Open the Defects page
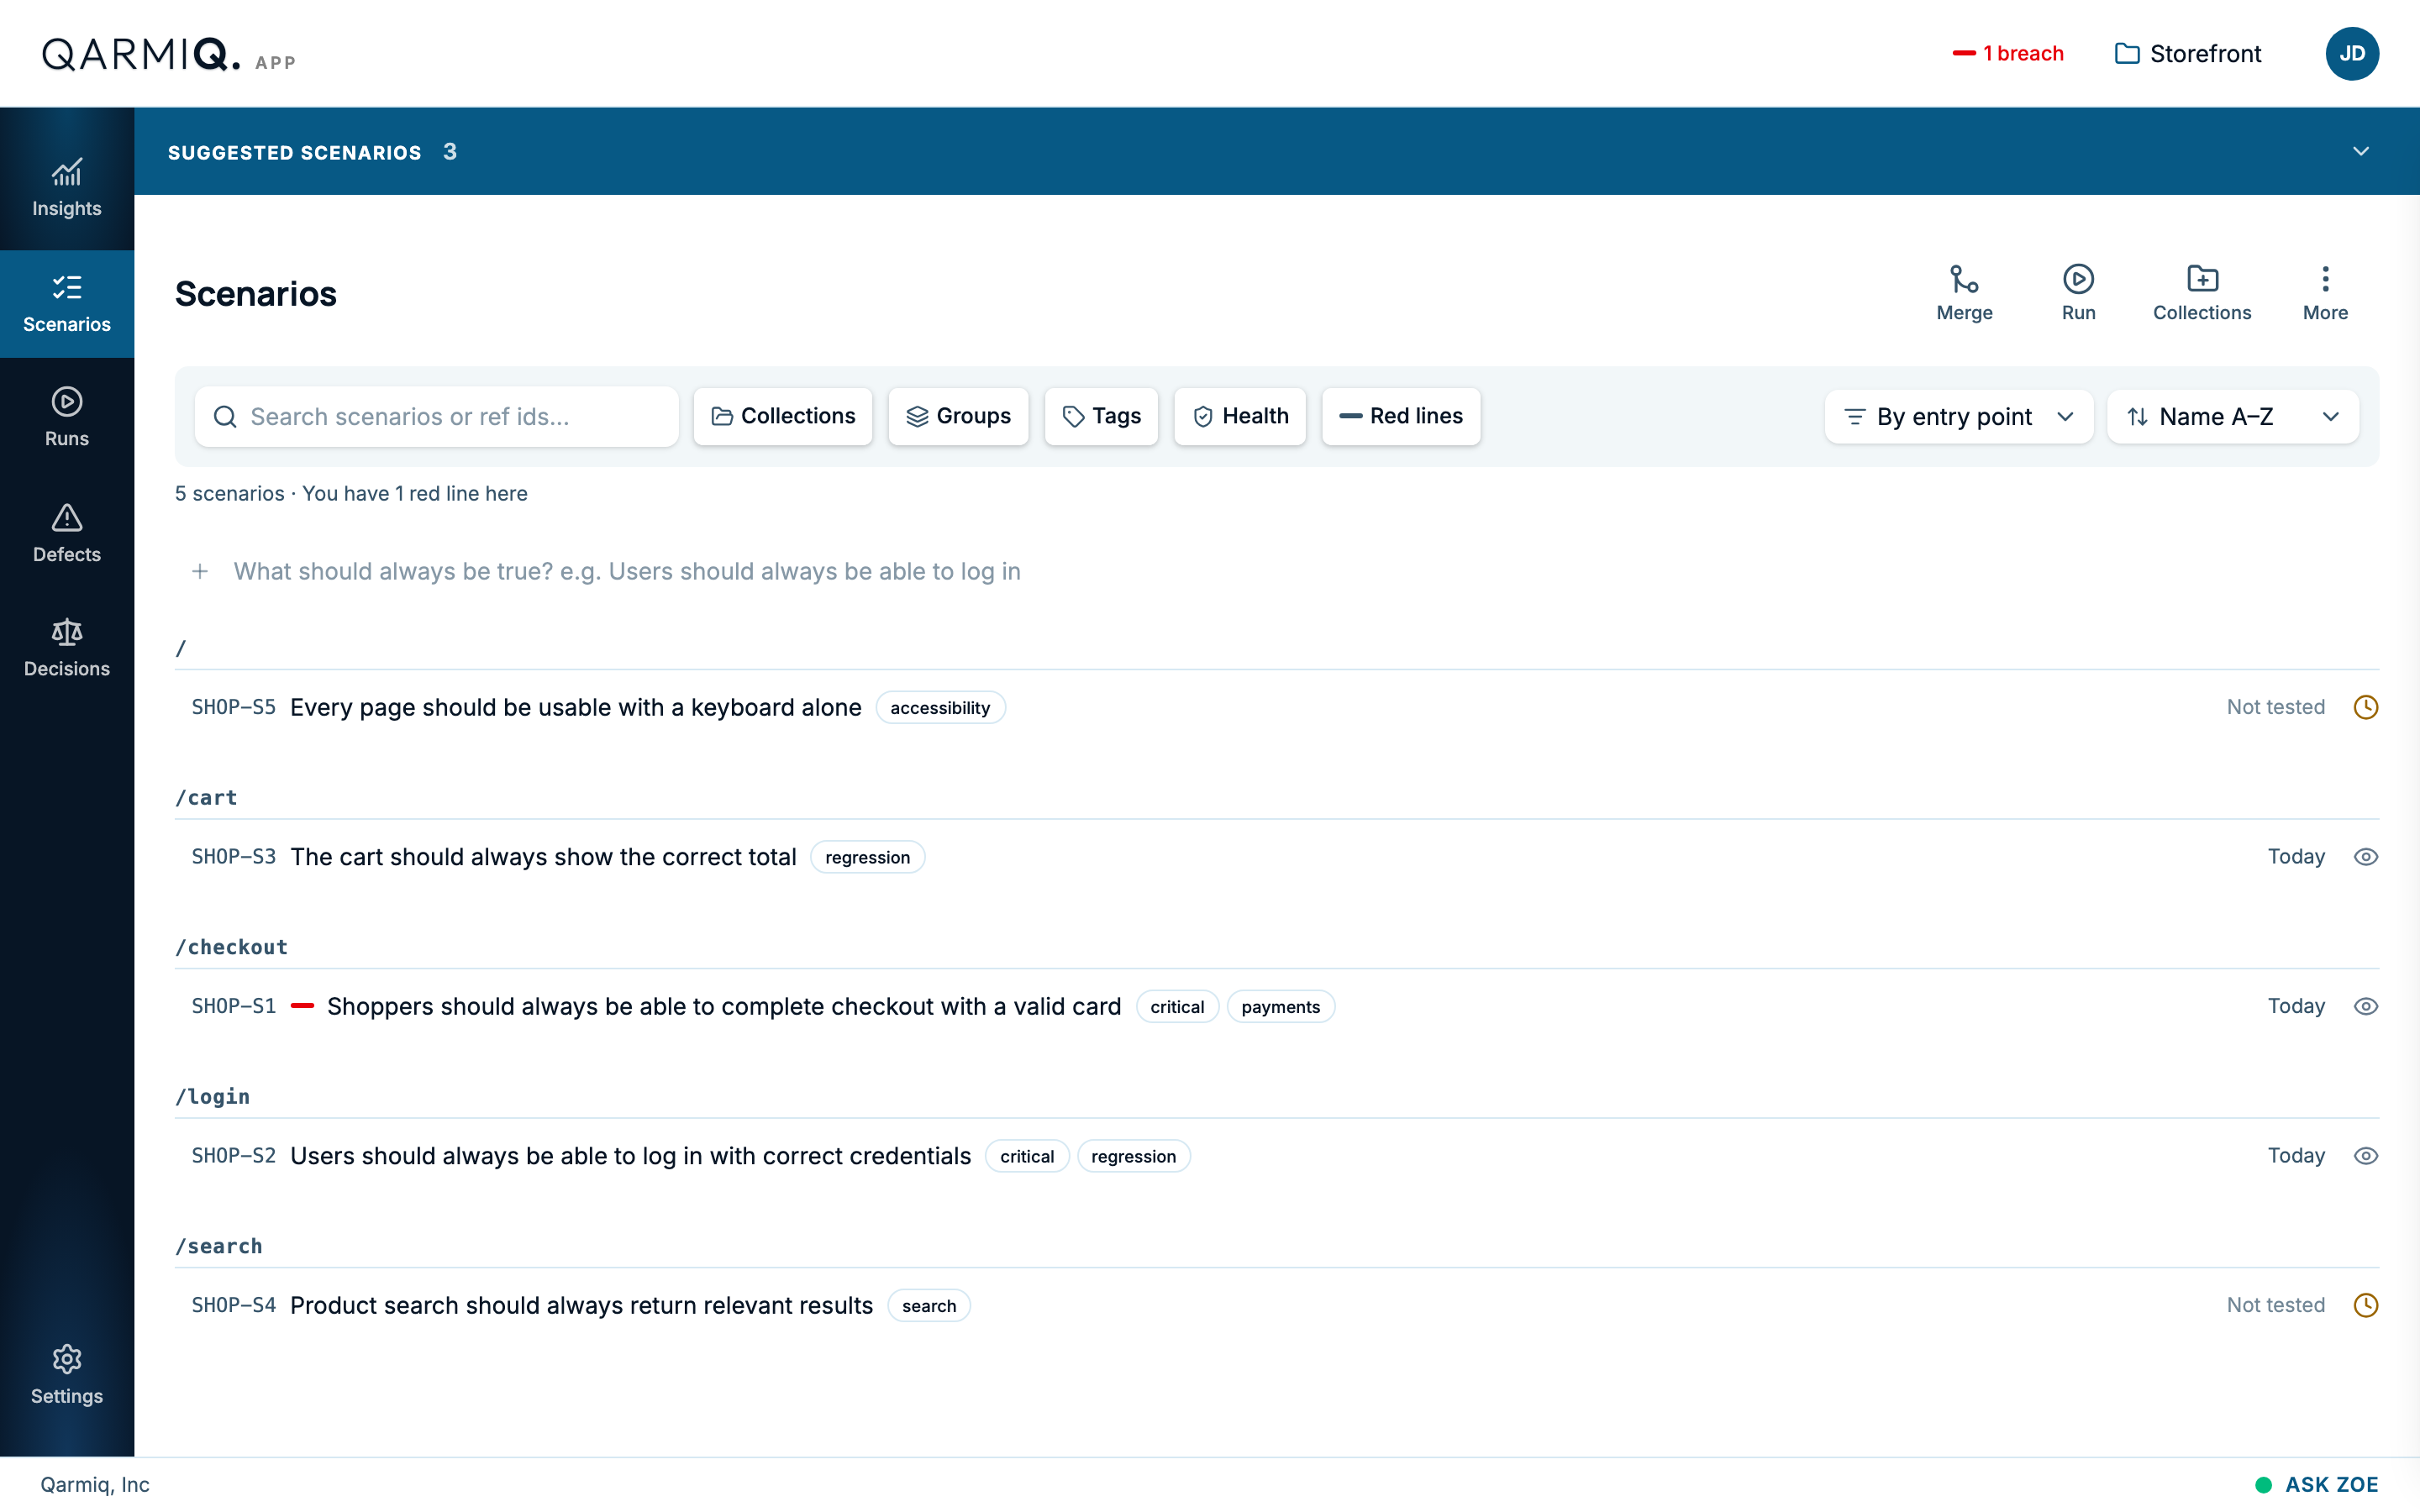The image size is (2420, 1512). [67, 534]
